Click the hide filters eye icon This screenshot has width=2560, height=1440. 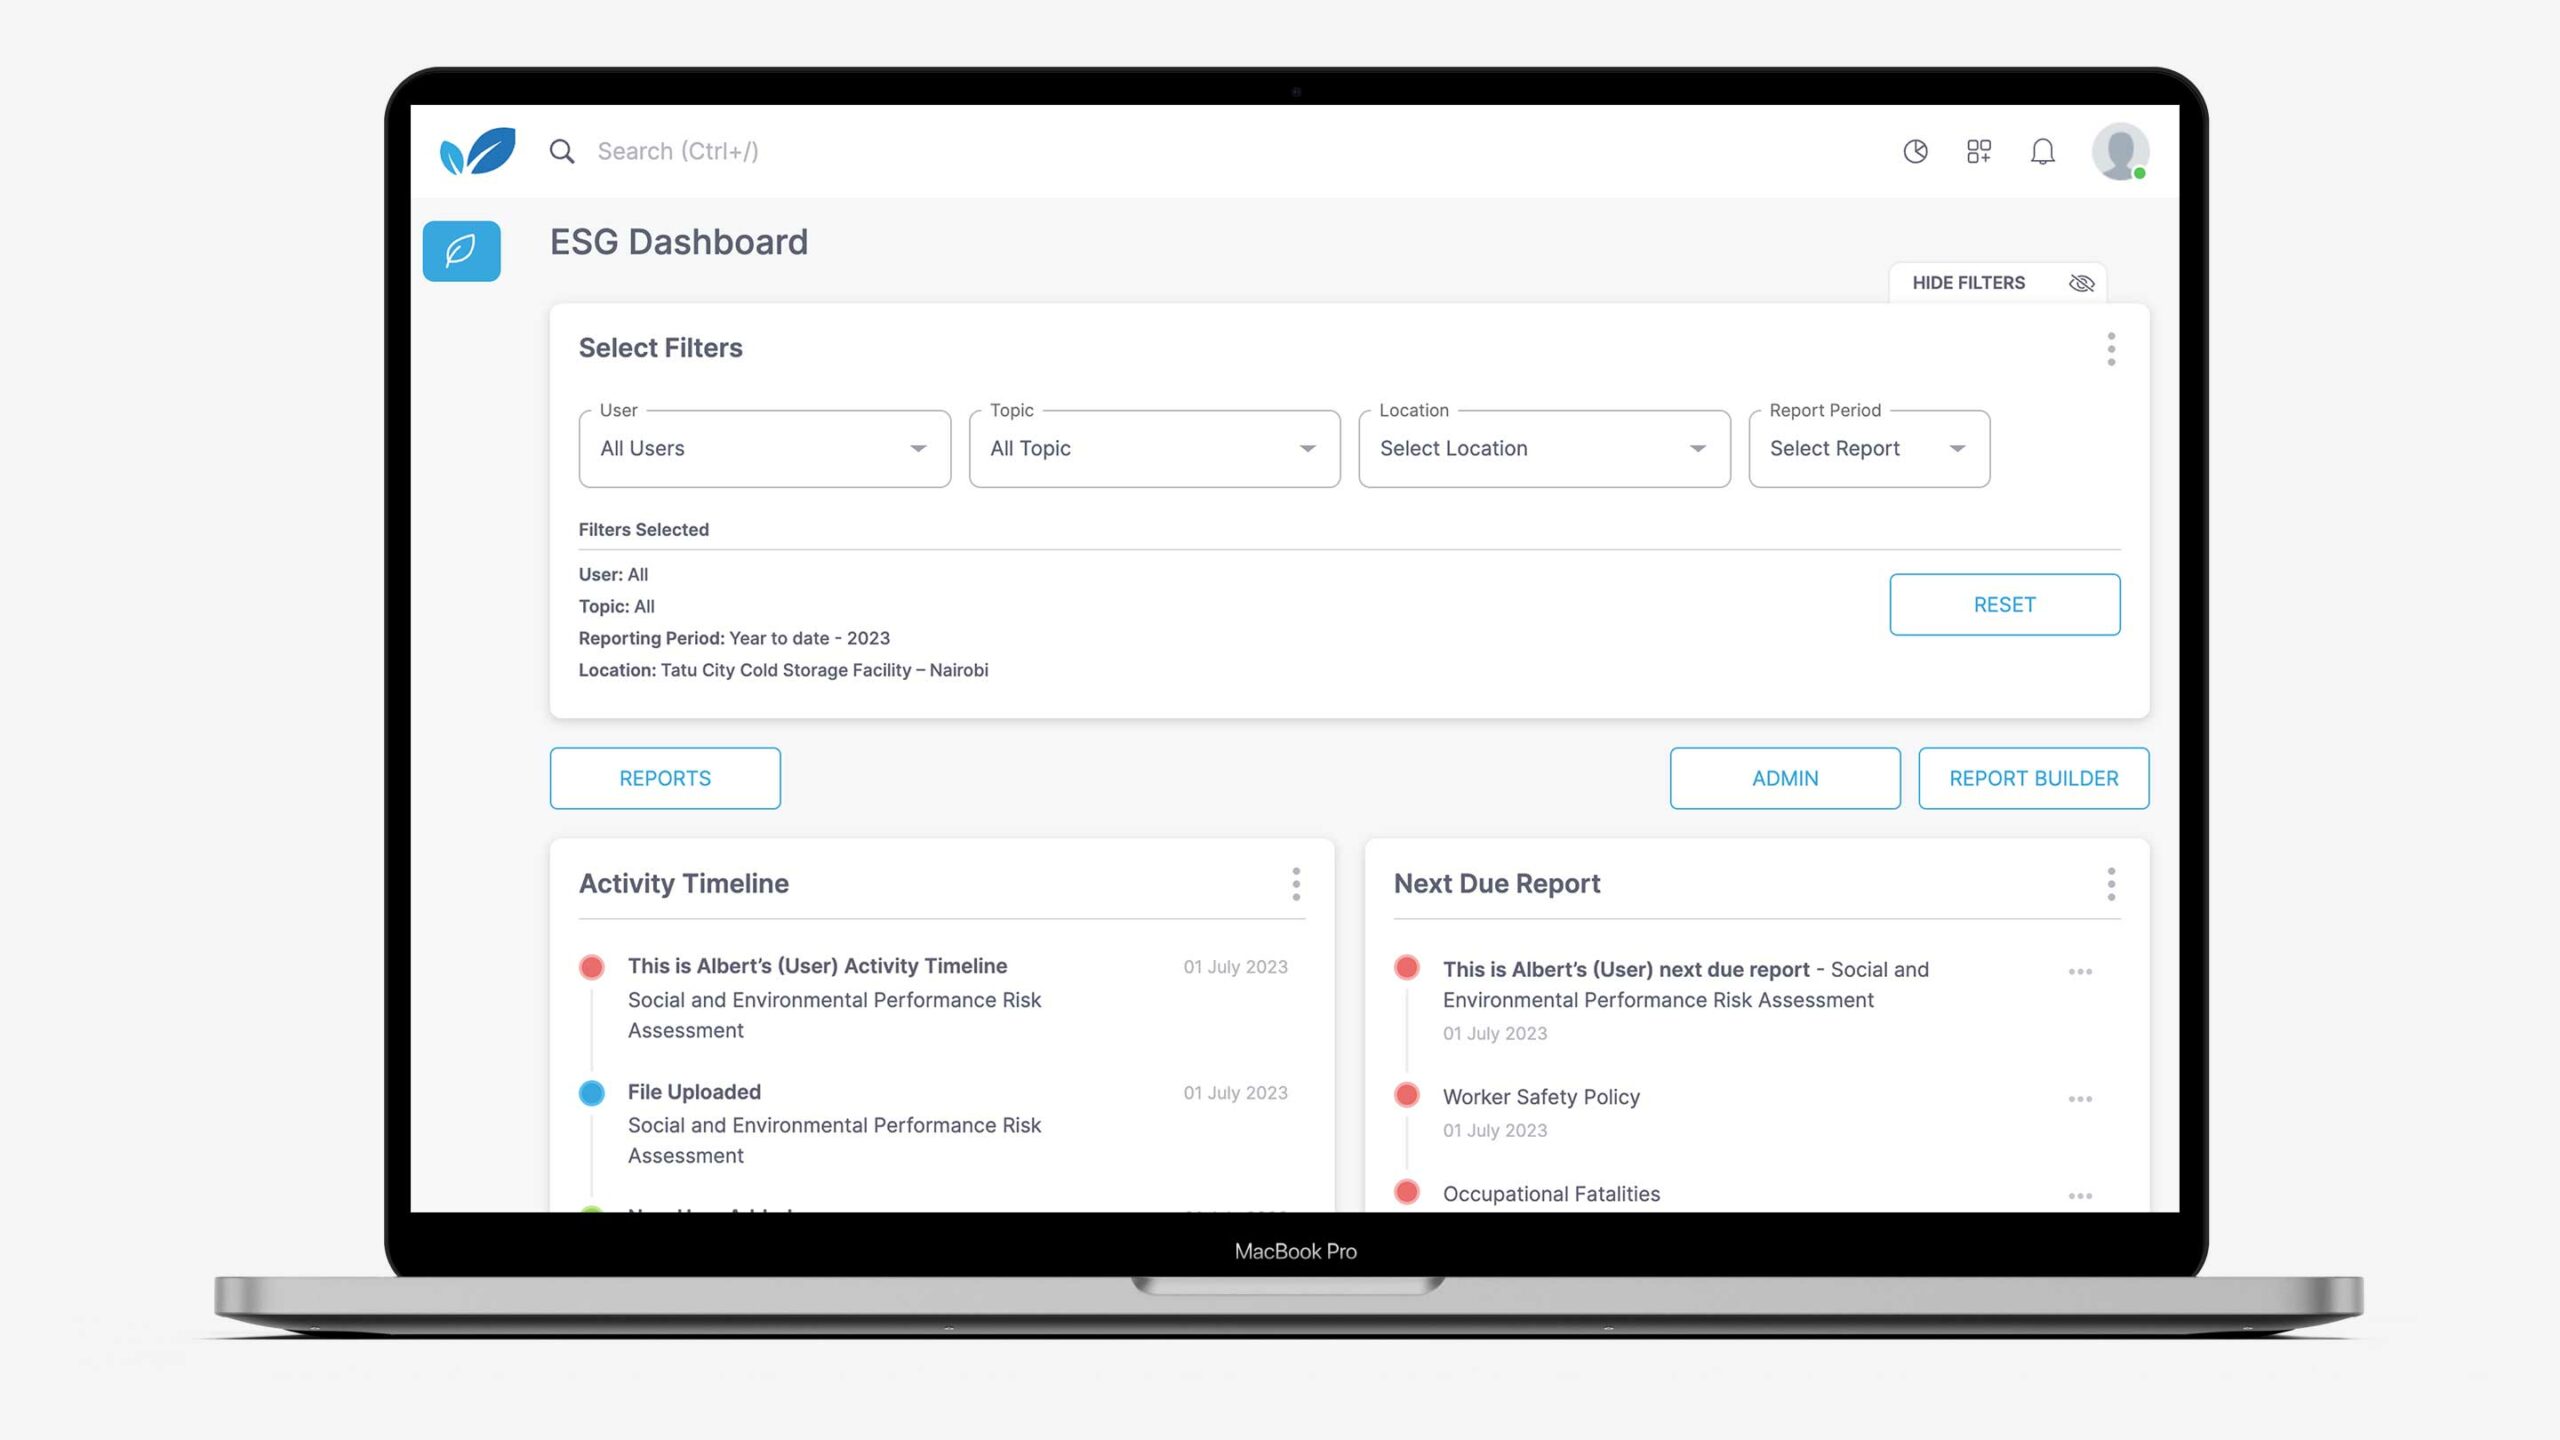click(x=2080, y=281)
